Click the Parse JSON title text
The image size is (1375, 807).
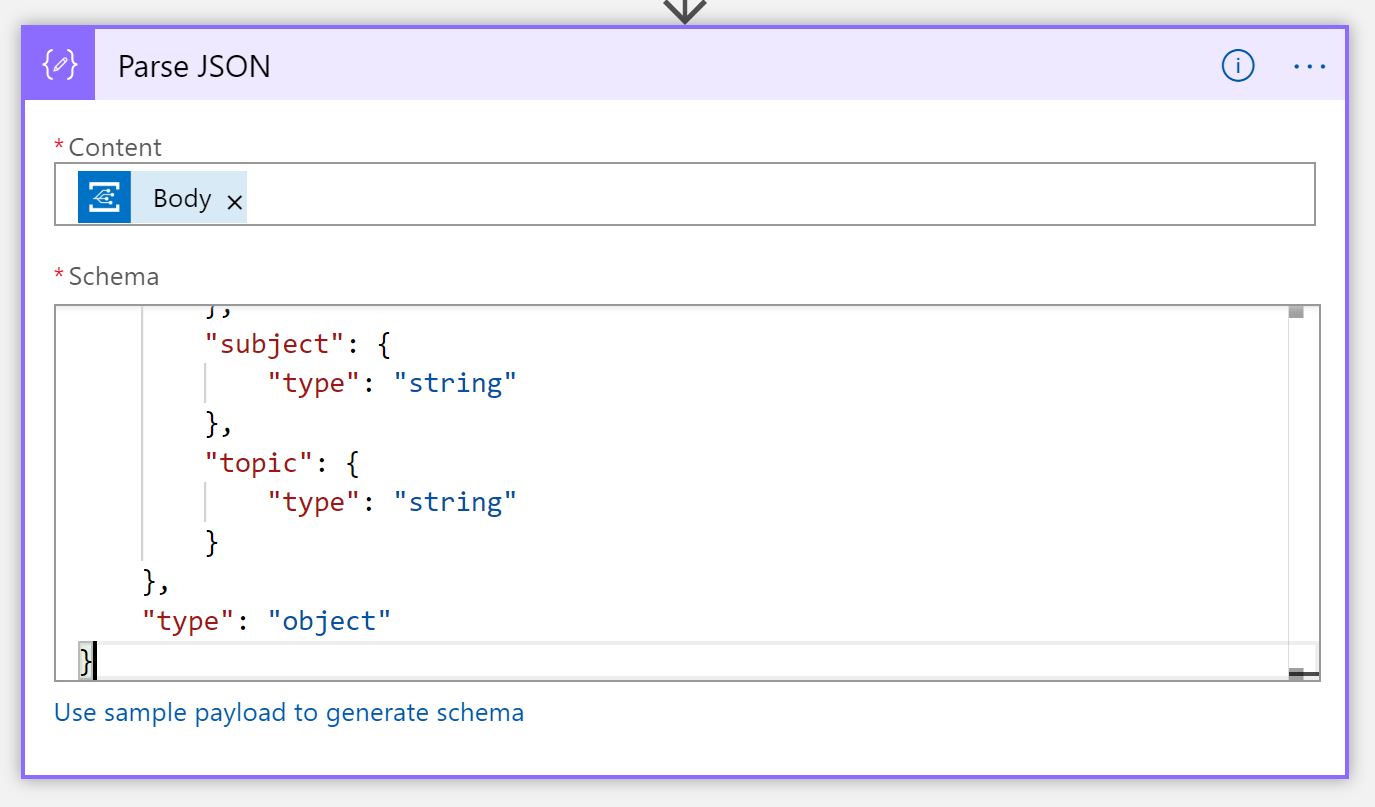[x=194, y=66]
